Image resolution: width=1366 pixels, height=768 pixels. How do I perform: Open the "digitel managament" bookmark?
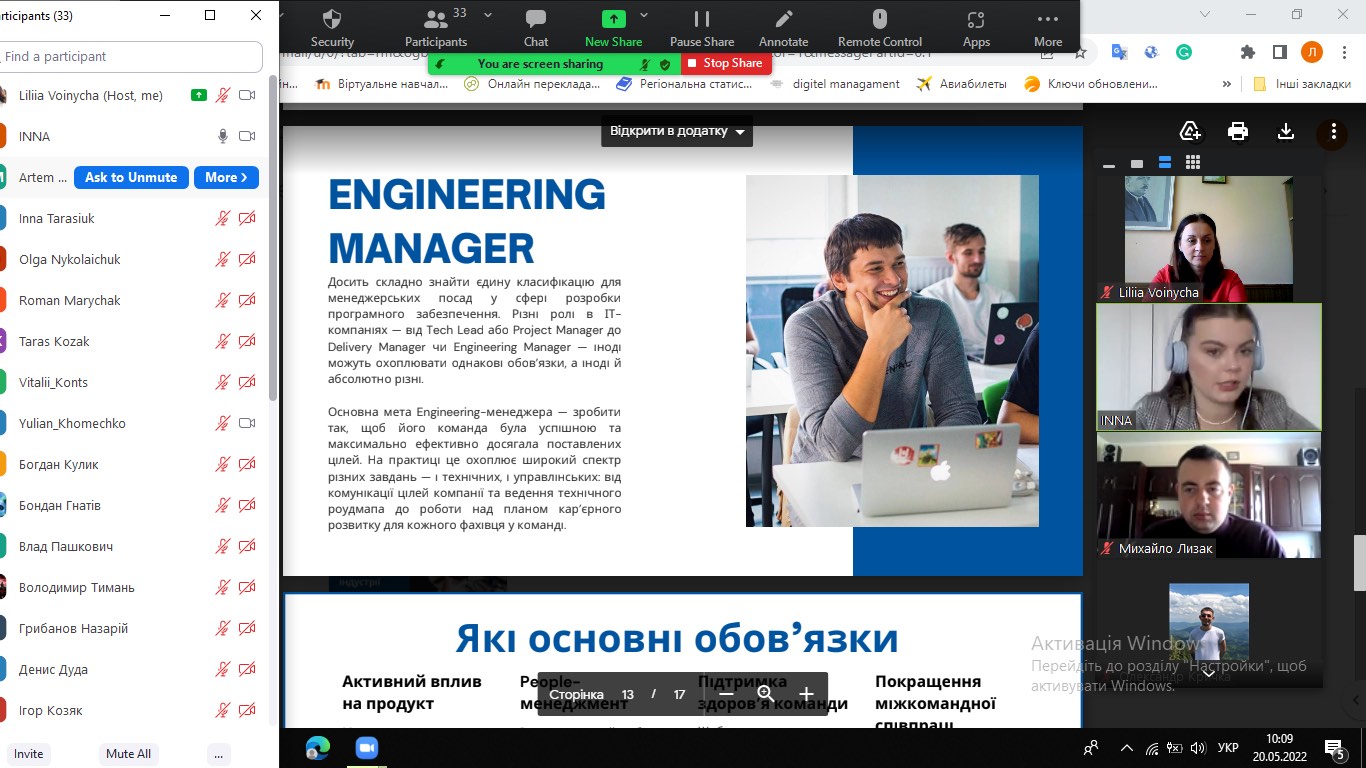click(x=834, y=84)
